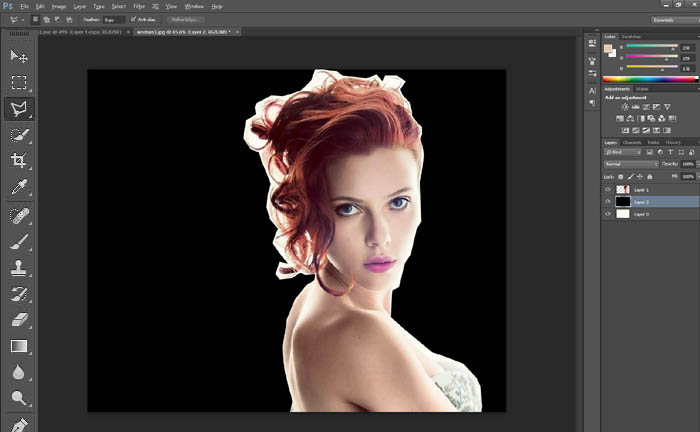Select the Eyedropper tool
Image resolution: width=700 pixels, height=432 pixels.
pyautogui.click(x=18, y=187)
